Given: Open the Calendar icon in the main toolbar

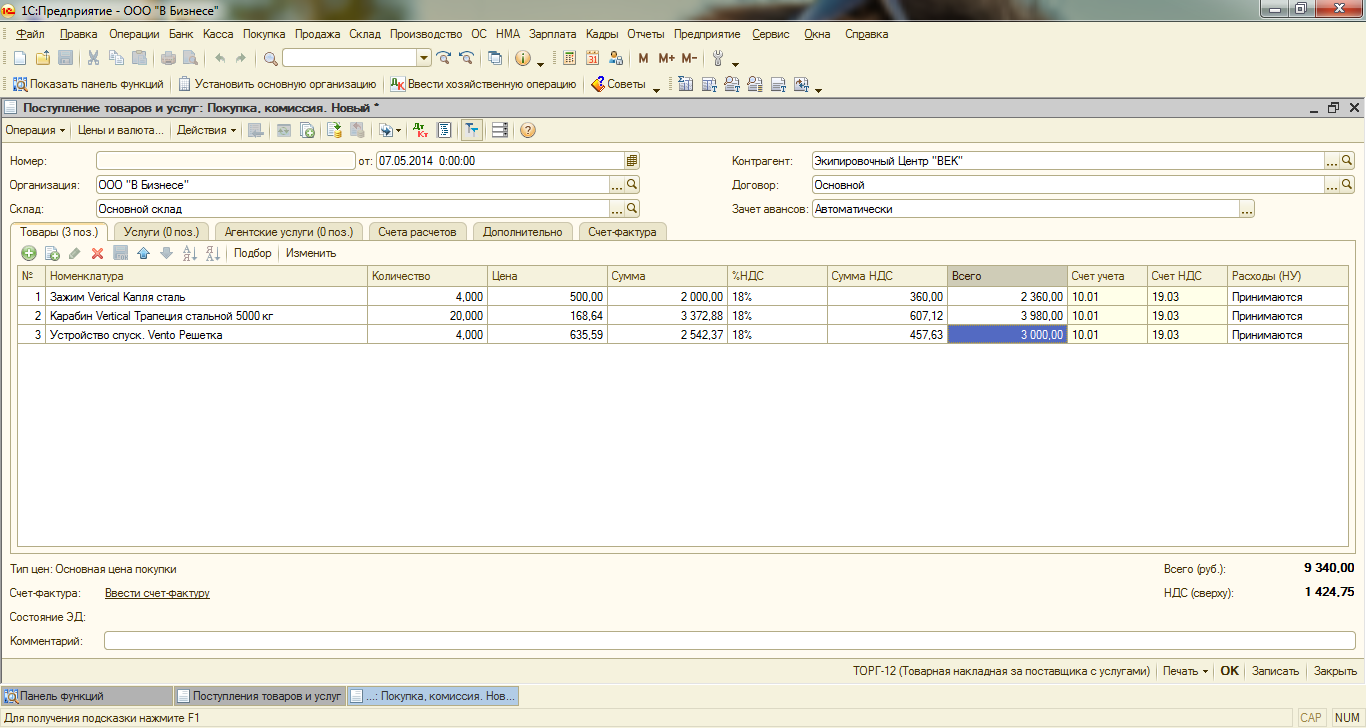Looking at the screenshot, I should 592,58.
